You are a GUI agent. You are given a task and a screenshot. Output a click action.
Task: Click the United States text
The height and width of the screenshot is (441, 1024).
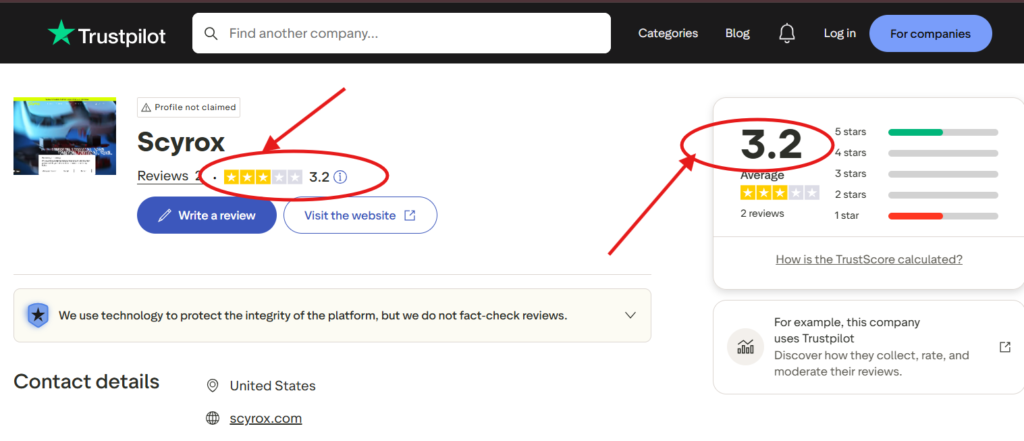point(272,385)
